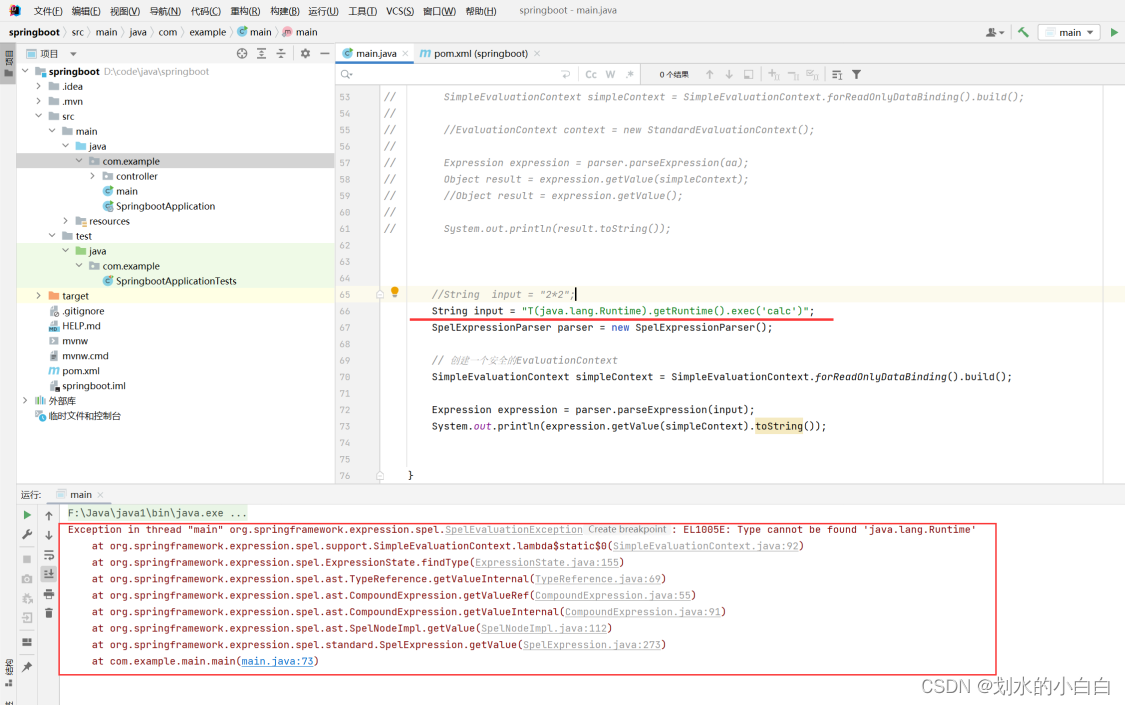The height and width of the screenshot is (705, 1125).
Task: Click the fold marker on line 65
Action: pos(380,294)
